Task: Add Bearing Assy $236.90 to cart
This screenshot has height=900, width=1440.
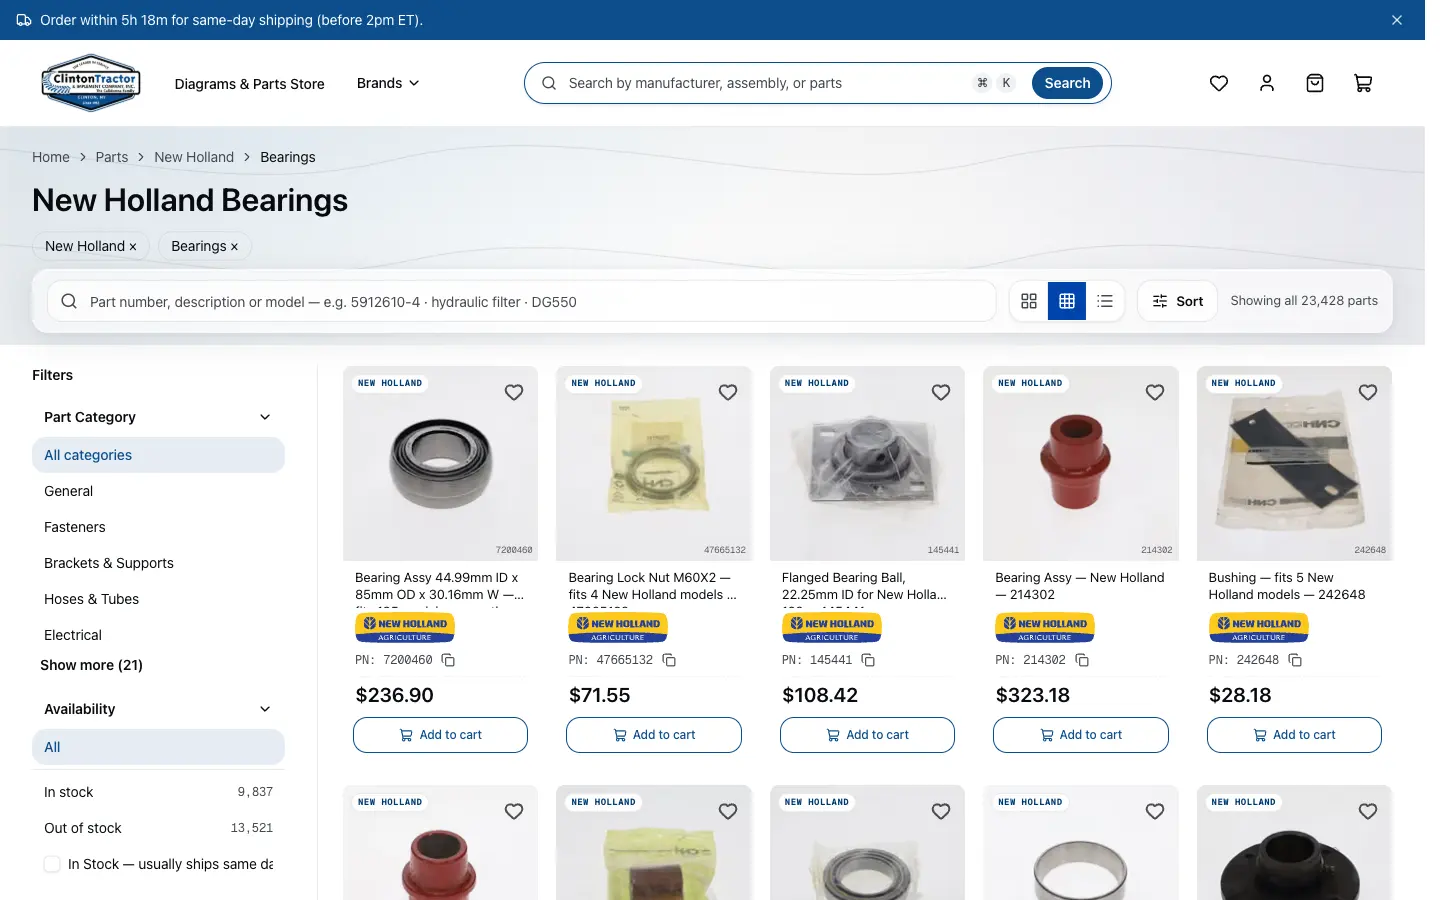Action: pyautogui.click(x=440, y=735)
